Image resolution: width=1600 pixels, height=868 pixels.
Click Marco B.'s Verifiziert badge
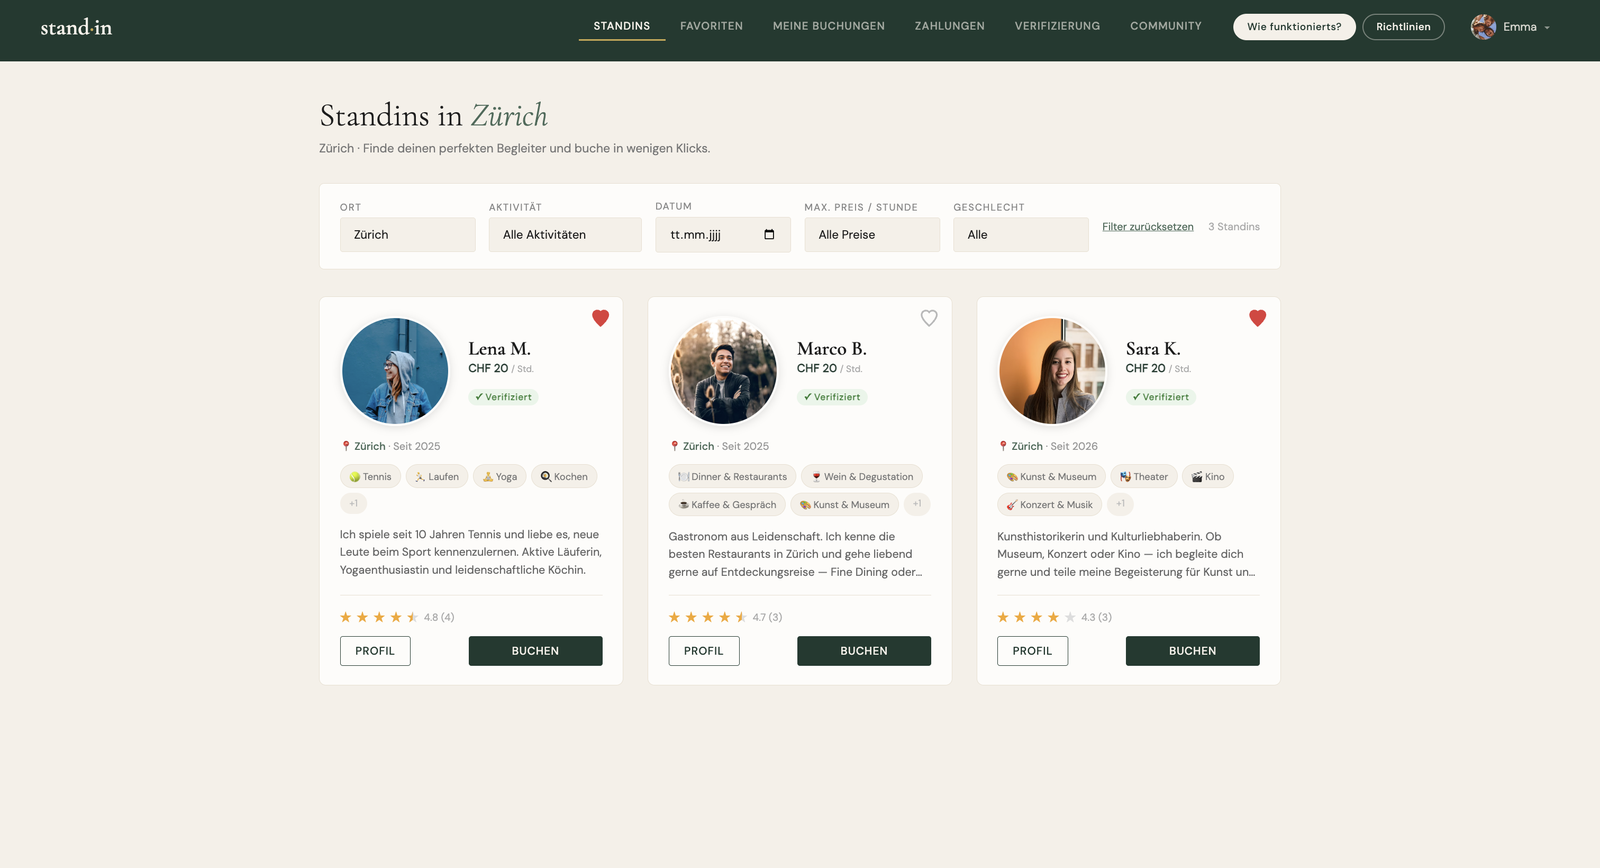tap(832, 397)
